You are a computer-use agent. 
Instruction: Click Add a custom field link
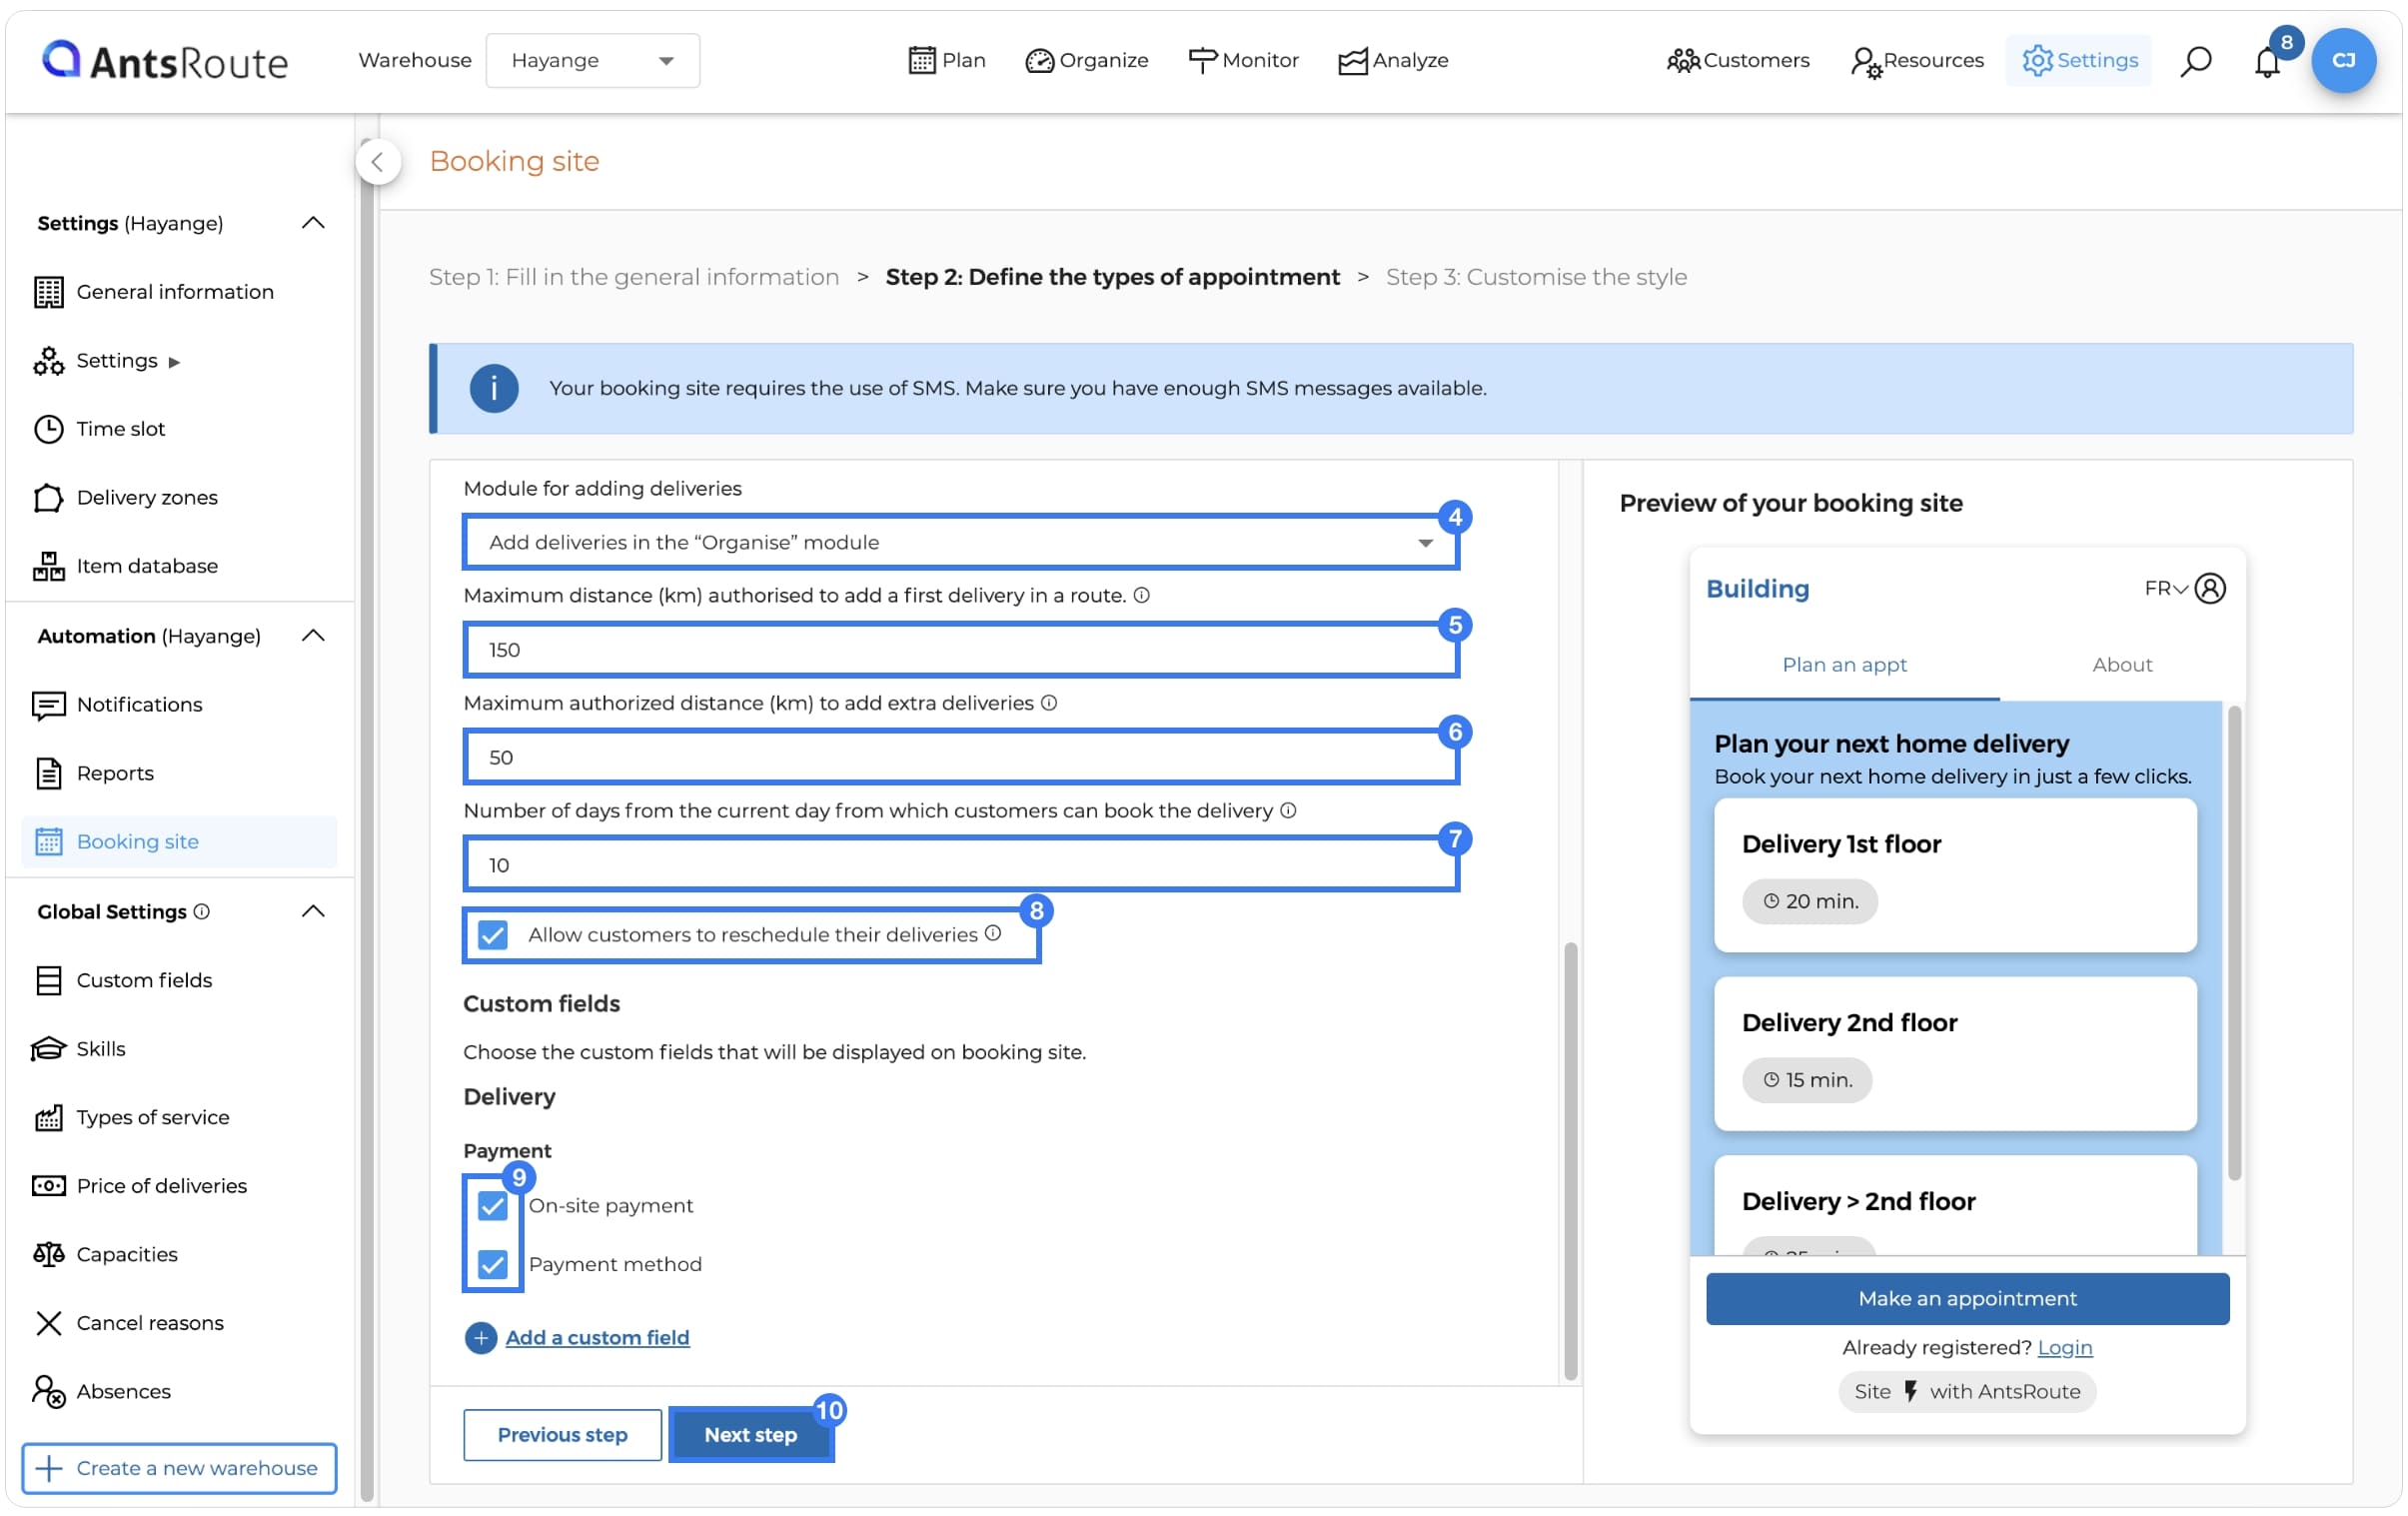pos(597,1338)
